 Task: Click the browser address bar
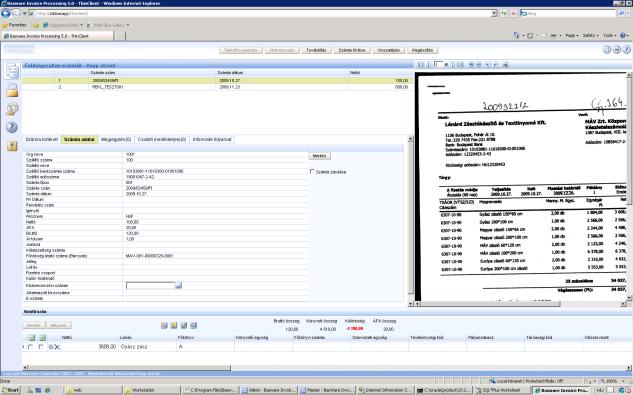click(260, 13)
